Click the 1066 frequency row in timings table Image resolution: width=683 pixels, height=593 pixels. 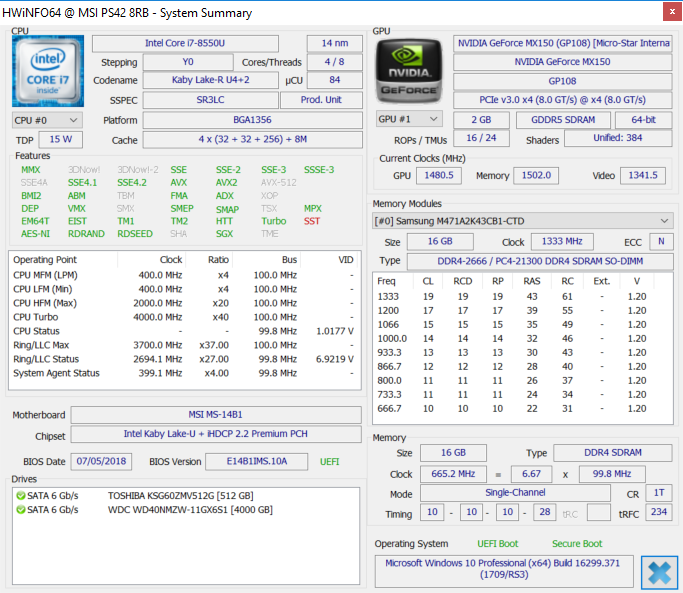point(522,325)
